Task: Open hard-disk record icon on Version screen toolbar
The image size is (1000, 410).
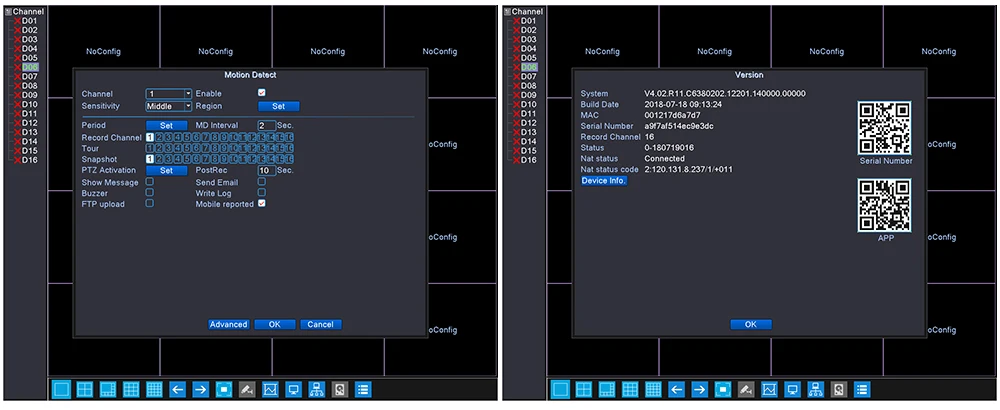Action: click(839, 389)
